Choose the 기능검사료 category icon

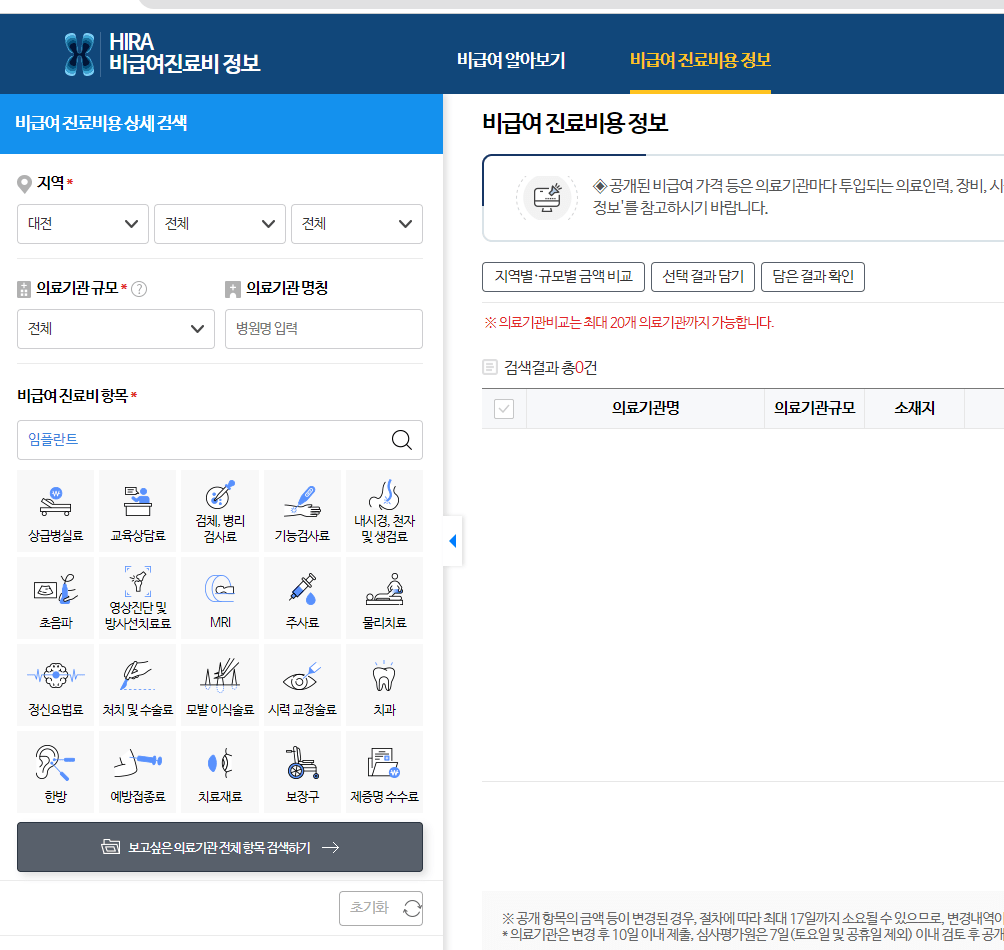point(302,511)
